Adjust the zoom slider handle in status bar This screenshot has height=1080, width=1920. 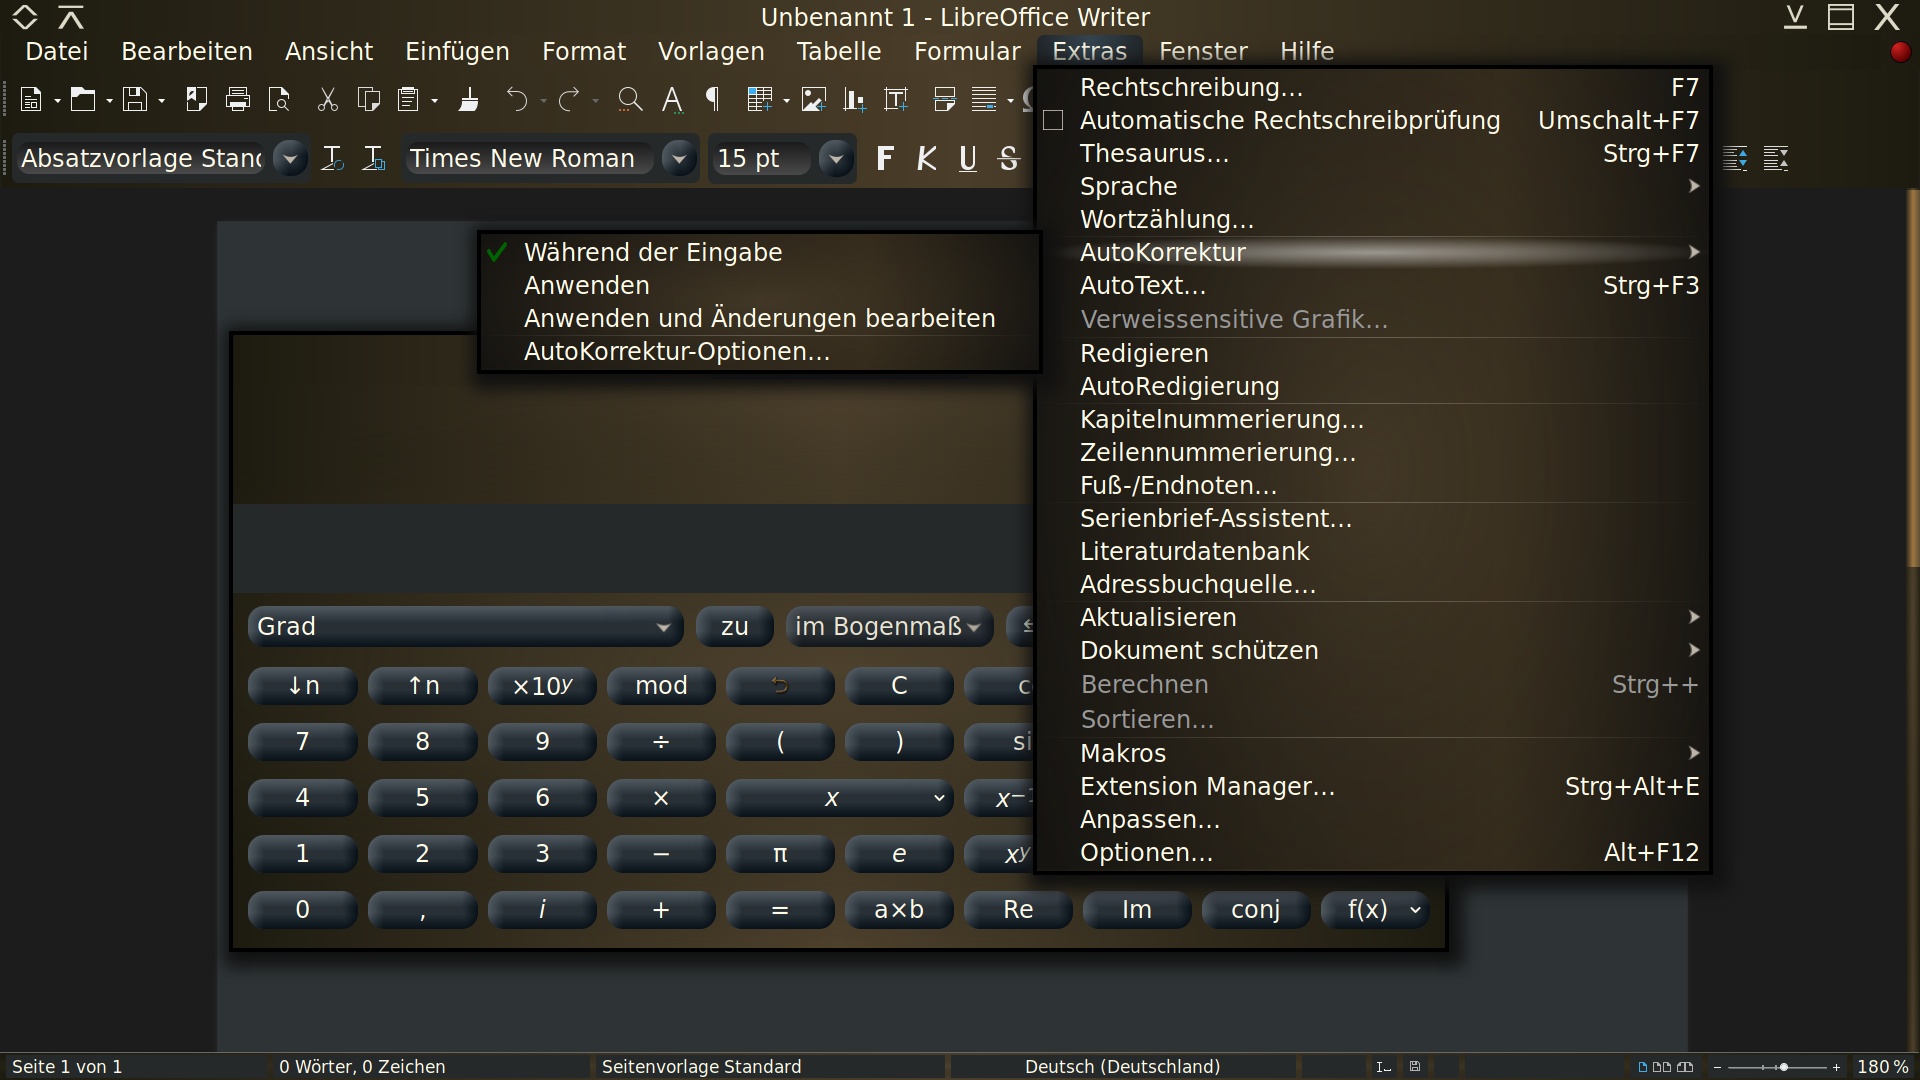[1783, 1067]
